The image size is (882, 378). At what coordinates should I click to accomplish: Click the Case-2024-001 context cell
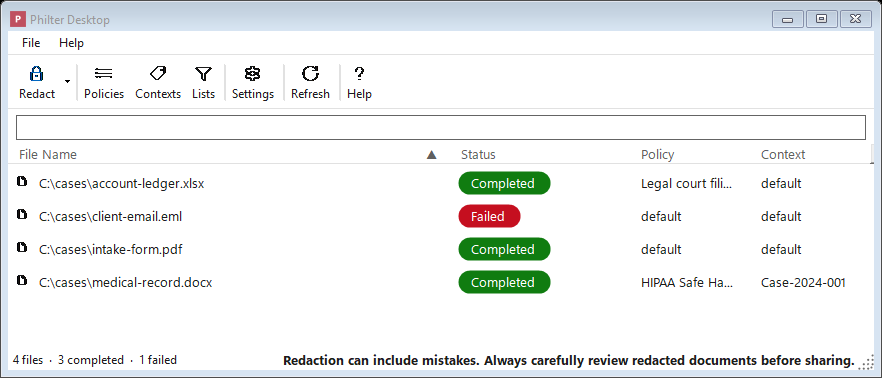tap(803, 282)
